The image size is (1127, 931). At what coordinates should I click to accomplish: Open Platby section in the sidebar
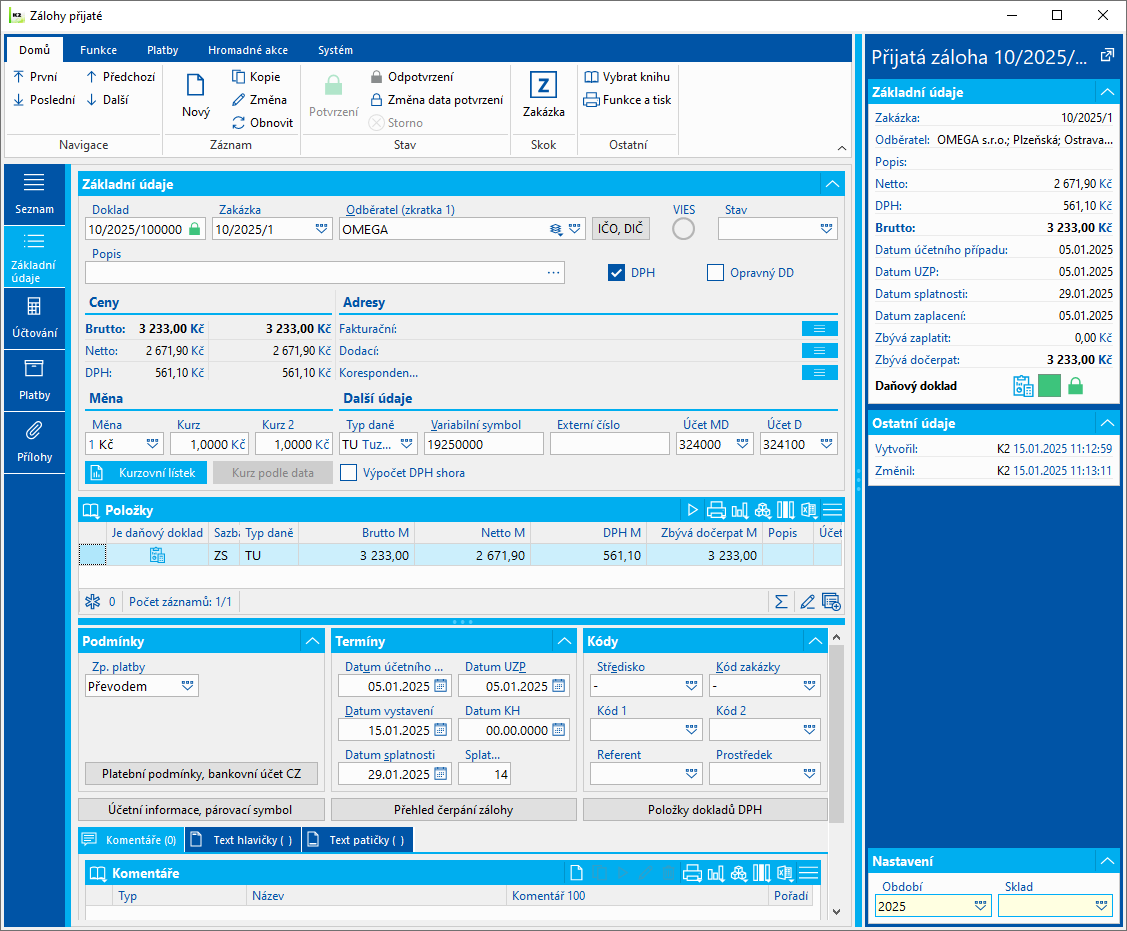click(34, 379)
